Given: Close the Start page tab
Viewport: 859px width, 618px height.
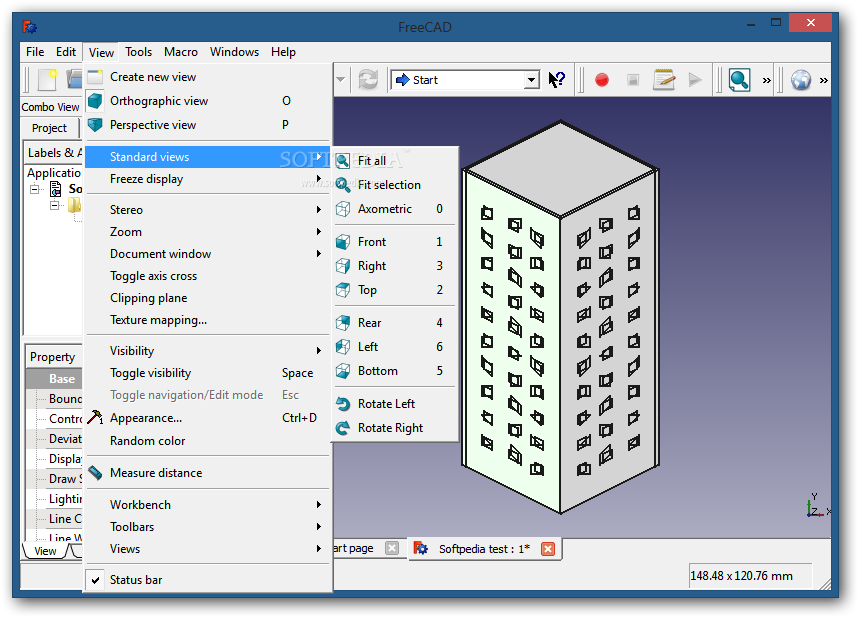Looking at the screenshot, I should pyautogui.click(x=392, y=548).
